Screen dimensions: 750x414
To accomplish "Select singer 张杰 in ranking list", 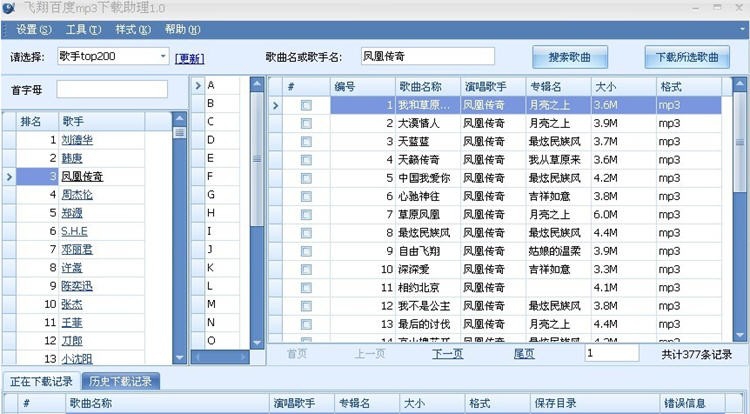I will point(72,305).
